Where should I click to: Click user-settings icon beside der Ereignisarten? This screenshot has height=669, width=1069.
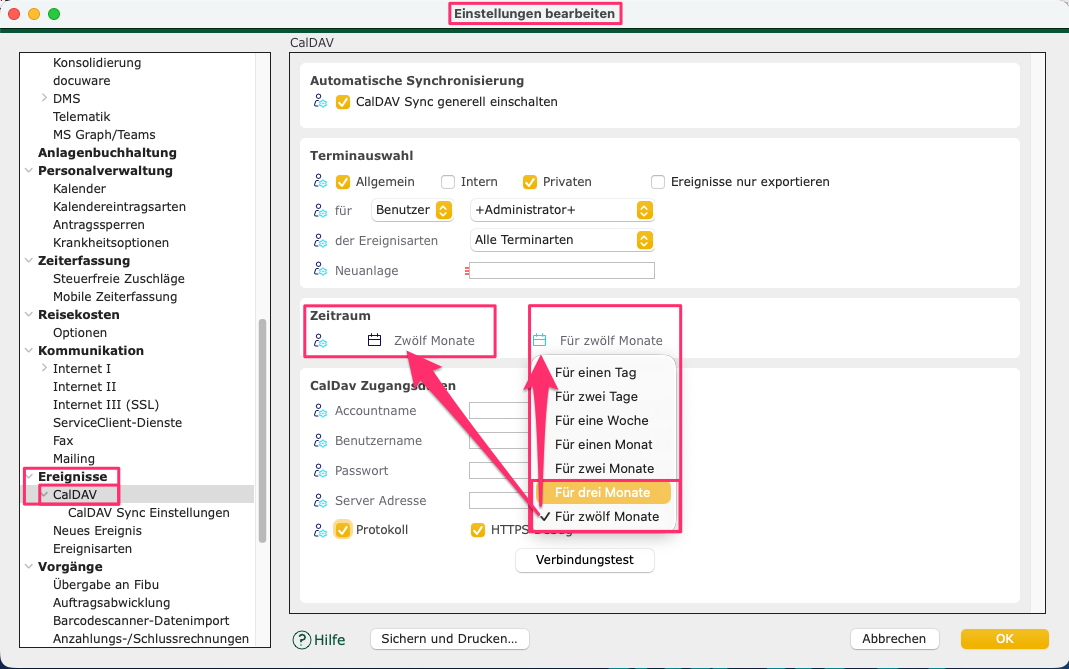(x=320, y=241)
